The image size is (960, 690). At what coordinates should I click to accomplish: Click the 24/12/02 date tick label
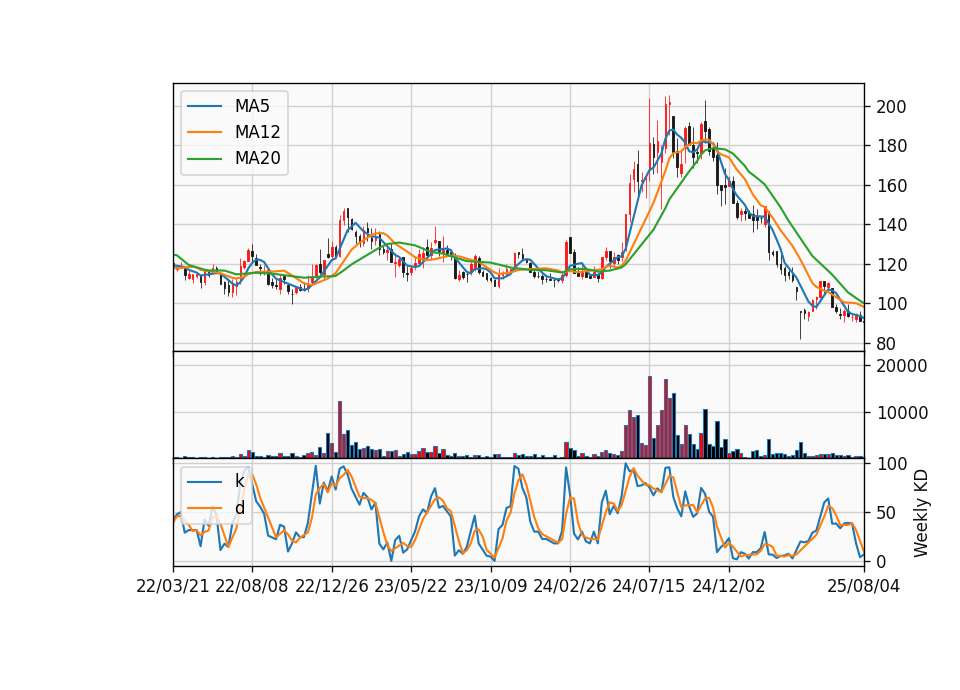tap(729, 587)
